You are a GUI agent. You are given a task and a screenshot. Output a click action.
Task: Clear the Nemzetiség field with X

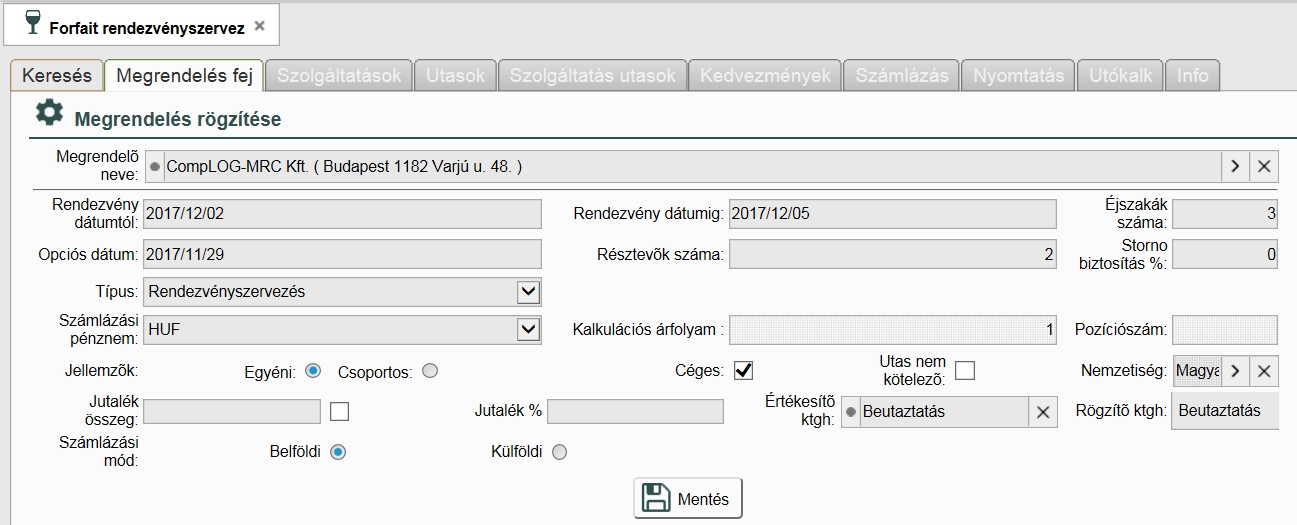tap(1264, 371)
